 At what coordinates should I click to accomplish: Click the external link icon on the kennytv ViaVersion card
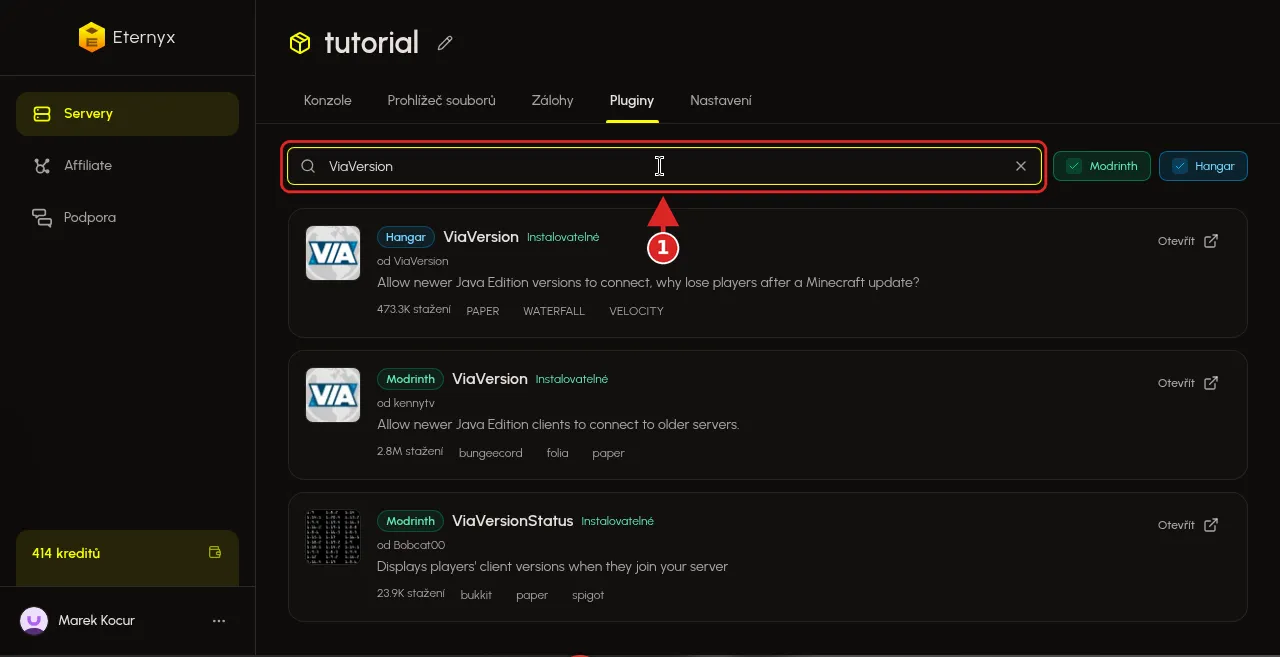pos(1211,383)
